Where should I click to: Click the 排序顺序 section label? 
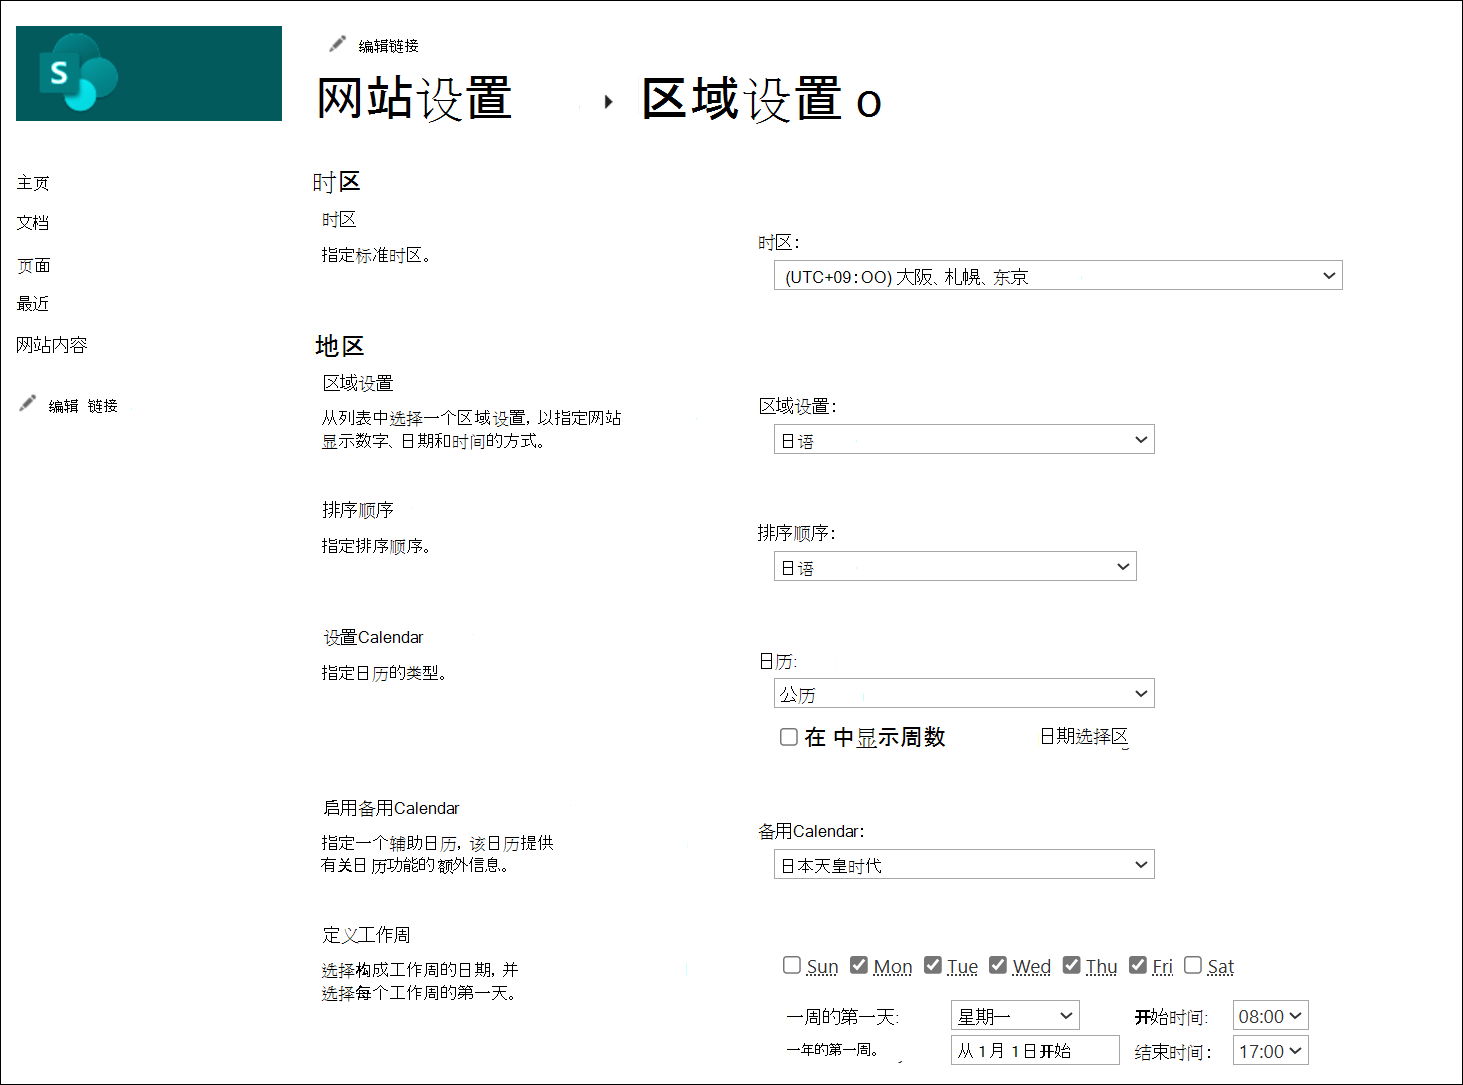(x=358, y=510)
